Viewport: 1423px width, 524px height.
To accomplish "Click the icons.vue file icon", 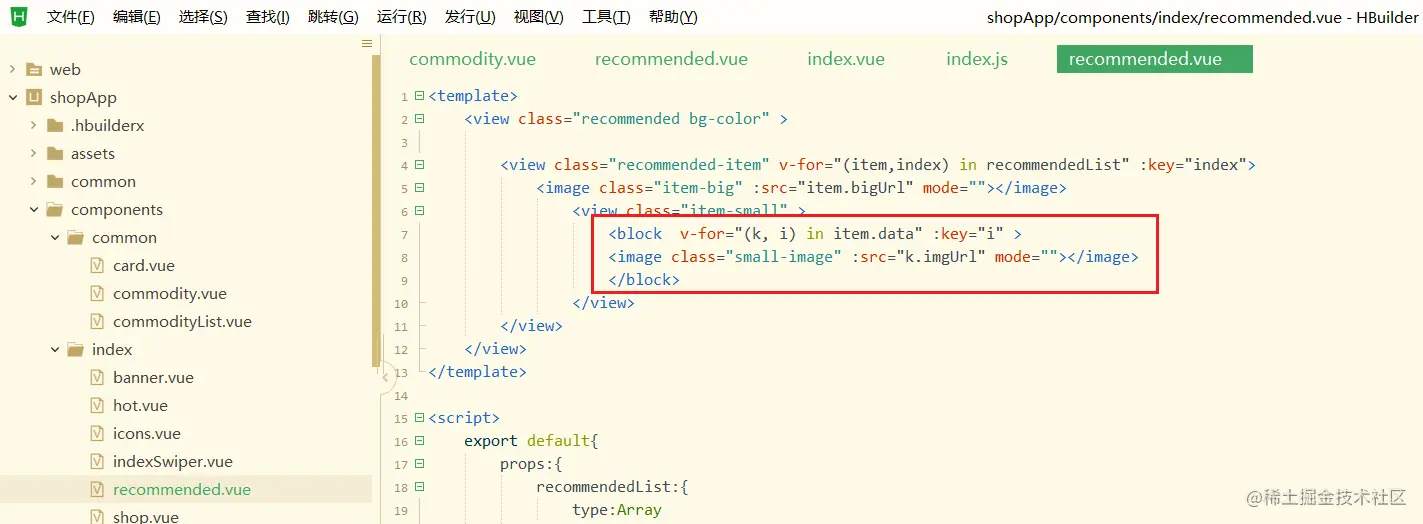I will tap(97, 433).
